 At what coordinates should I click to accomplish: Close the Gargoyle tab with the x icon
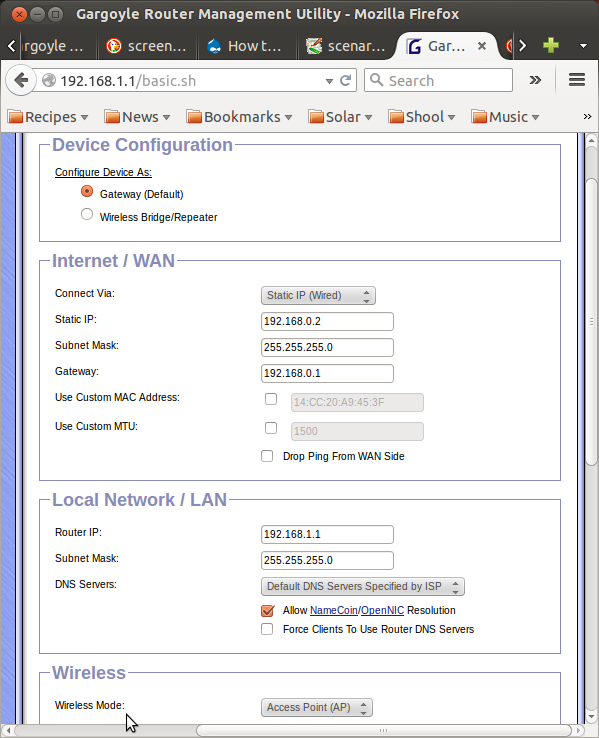pyautogui.click(x=482, y=46)
